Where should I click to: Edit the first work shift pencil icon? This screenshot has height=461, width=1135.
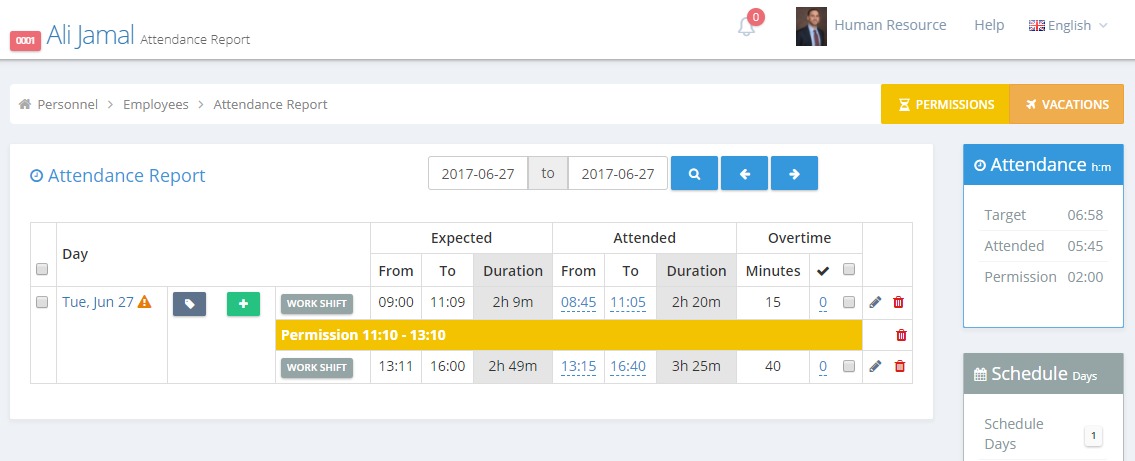point(875,303)
